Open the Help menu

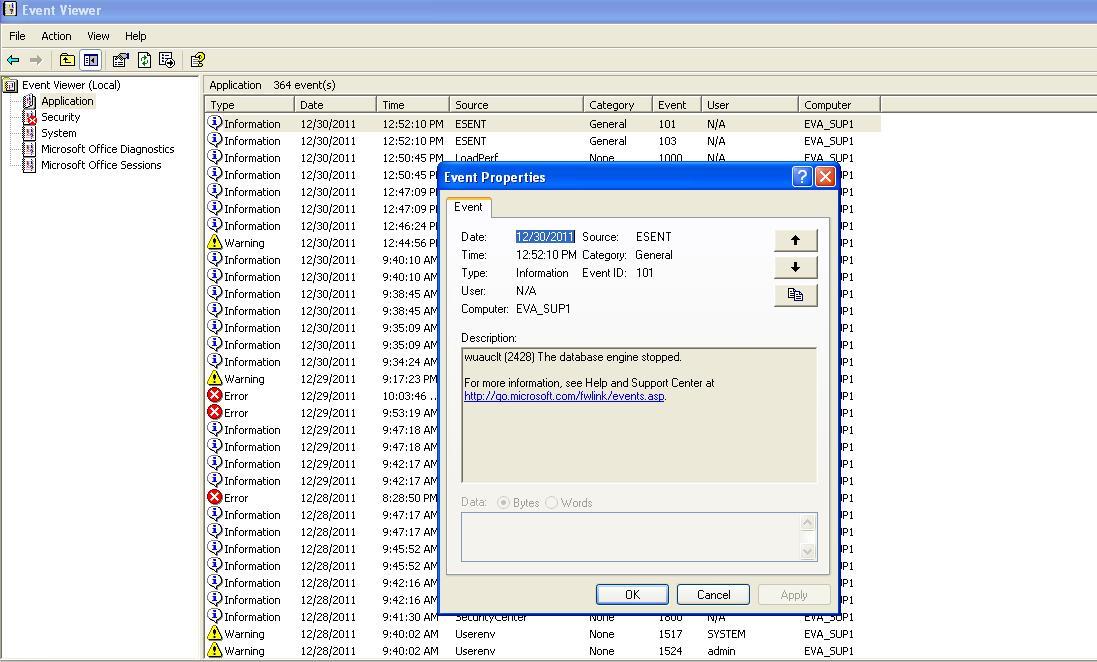pyautogui.click(x=136, y=36)
